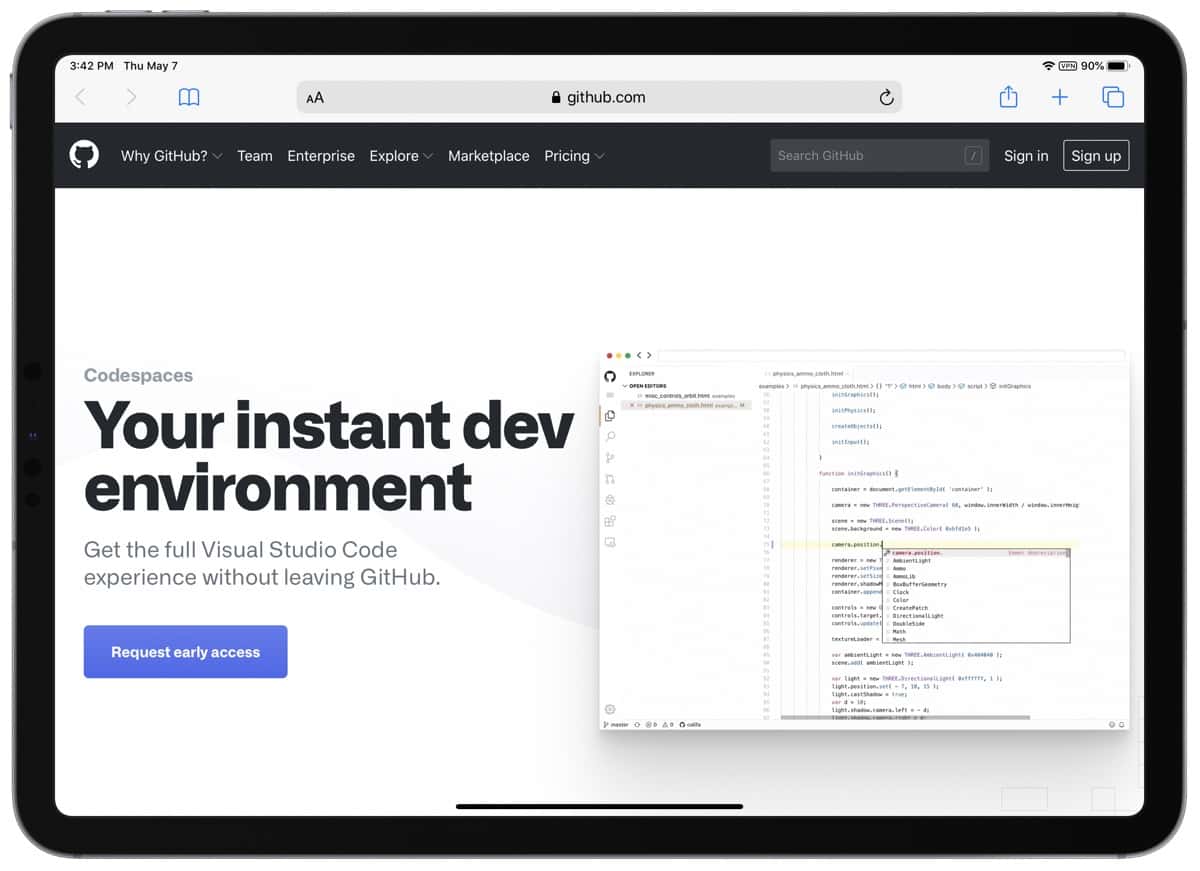Screen dimensions: 1200x871
Task: Expand the Explore menu
Action: pyautogui.click(x=400, y=156)
